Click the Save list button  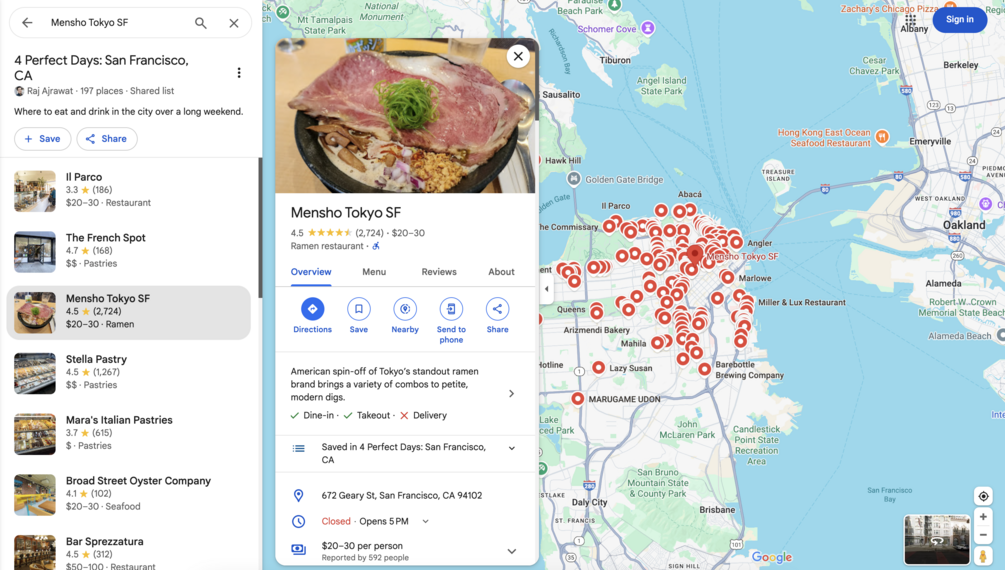(x=42, y=138)
